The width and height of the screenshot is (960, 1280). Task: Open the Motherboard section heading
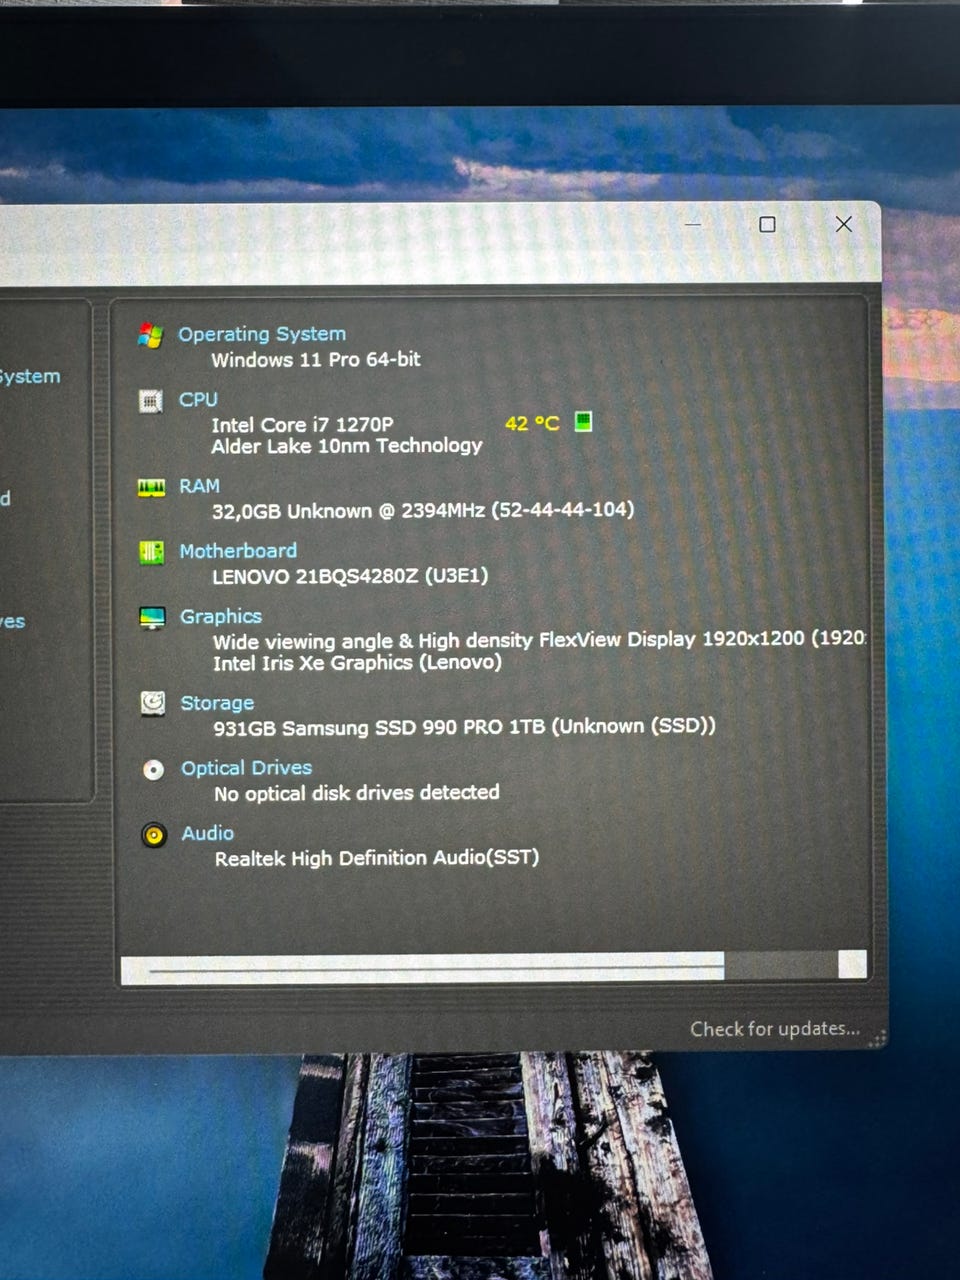(238, 551)
